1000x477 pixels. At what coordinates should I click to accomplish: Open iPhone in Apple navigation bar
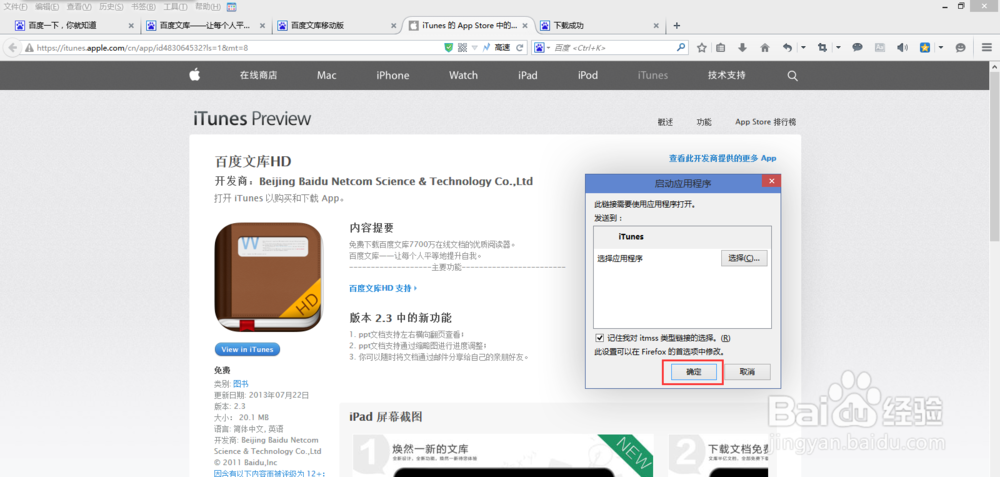(393, 75)
